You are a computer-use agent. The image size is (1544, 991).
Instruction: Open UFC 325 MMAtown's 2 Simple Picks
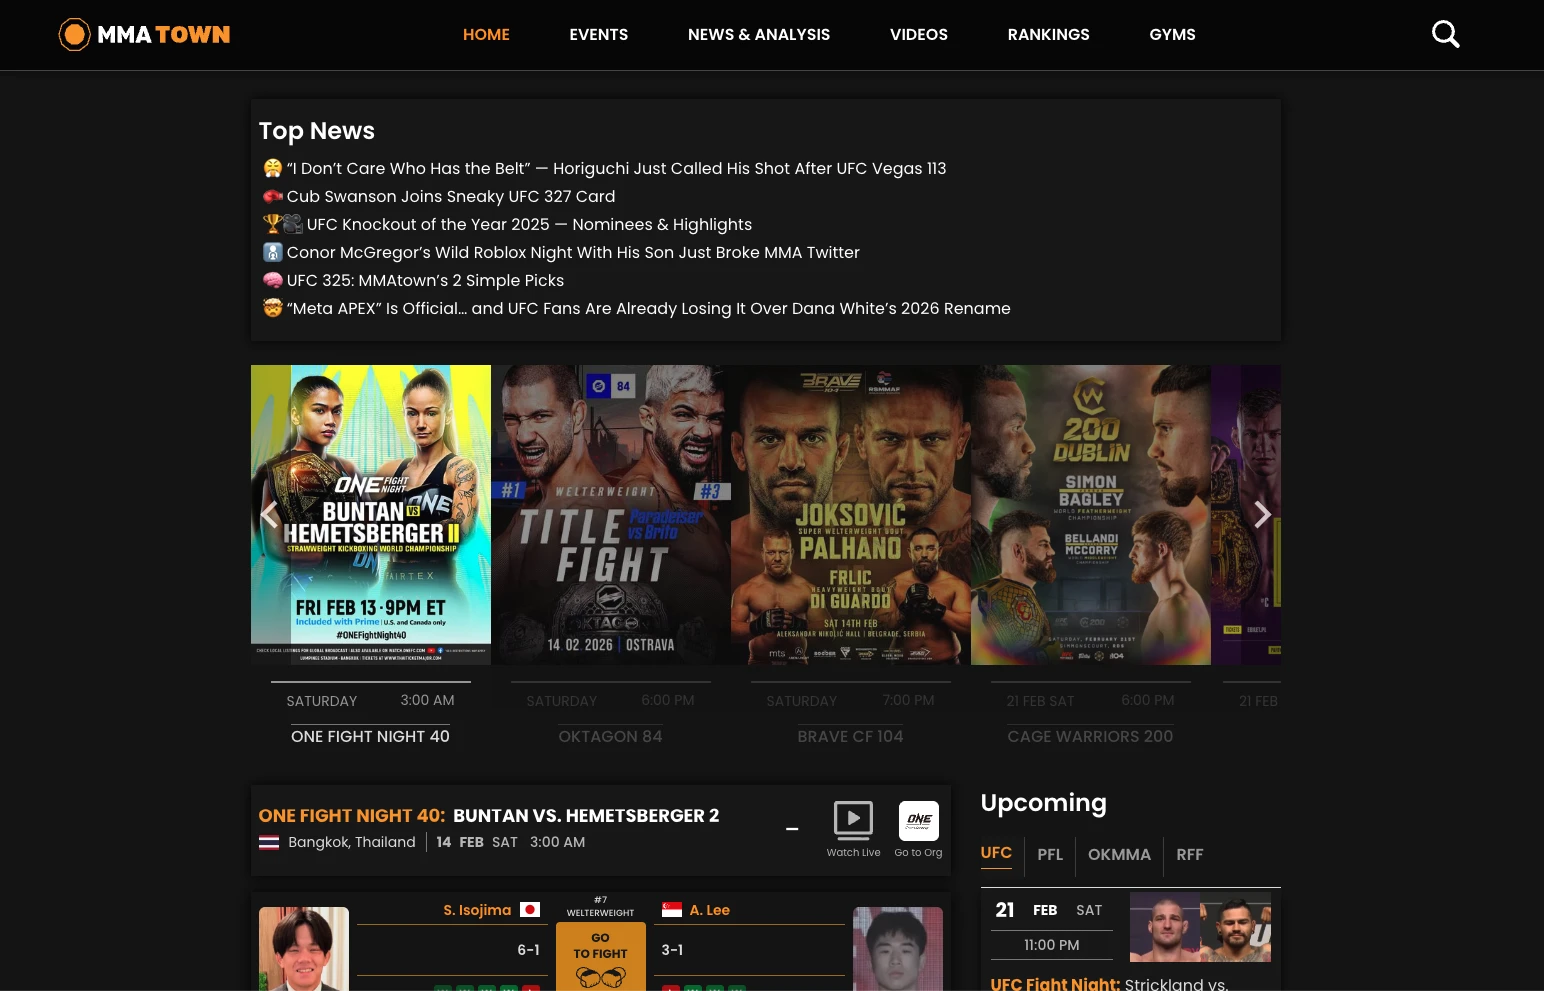(425, 280)
